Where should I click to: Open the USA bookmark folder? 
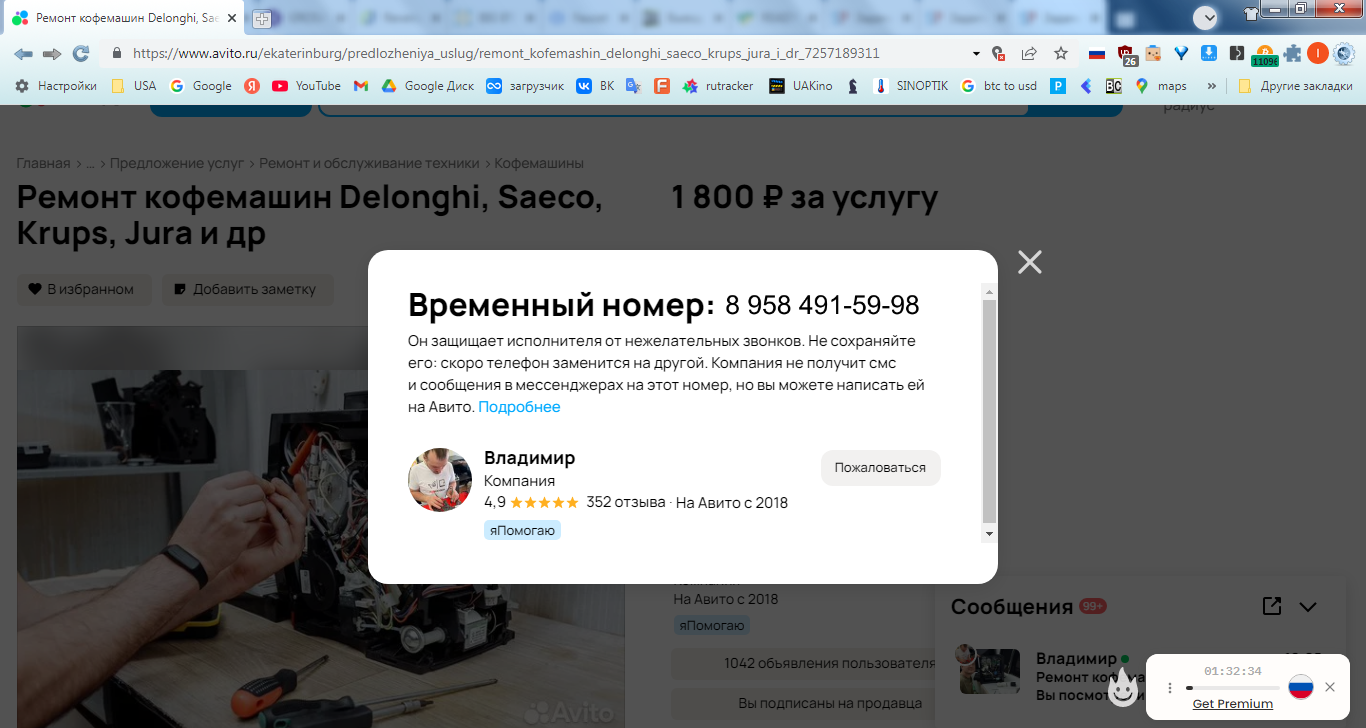pos(134,86)
